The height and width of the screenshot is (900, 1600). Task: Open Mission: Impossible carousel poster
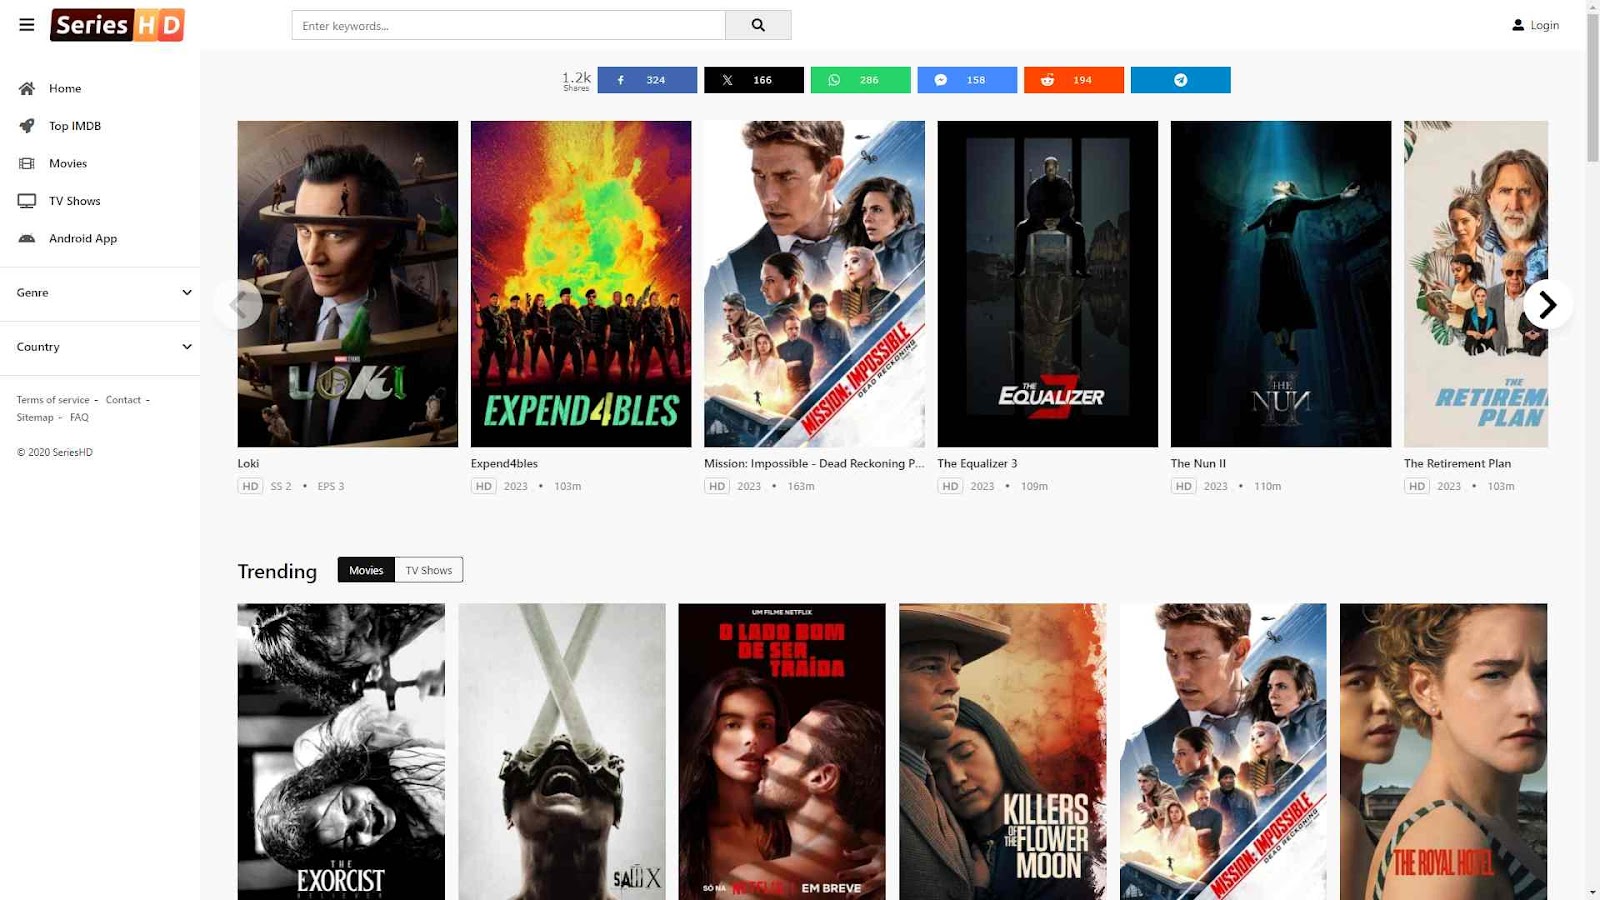814,284
